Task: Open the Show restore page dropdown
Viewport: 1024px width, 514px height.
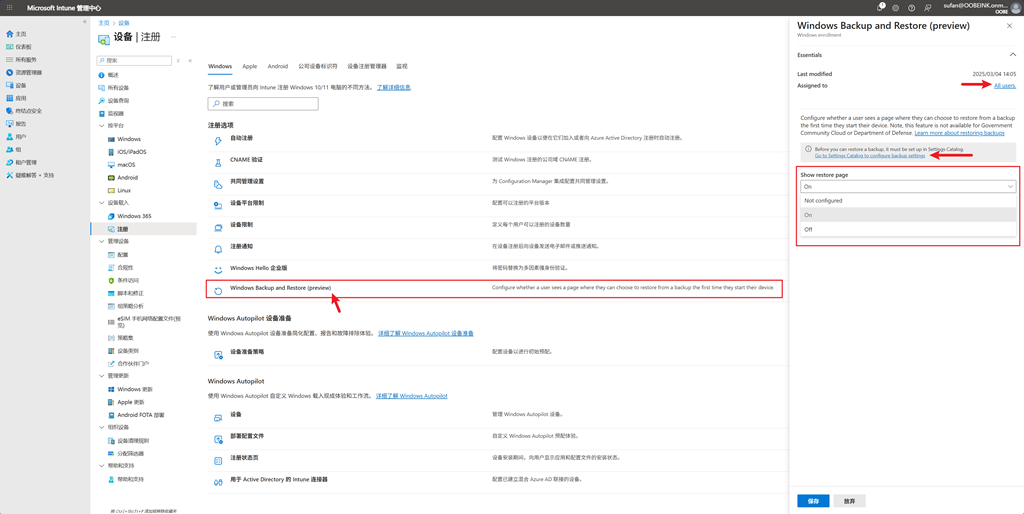Action: (x=908, y=187)
